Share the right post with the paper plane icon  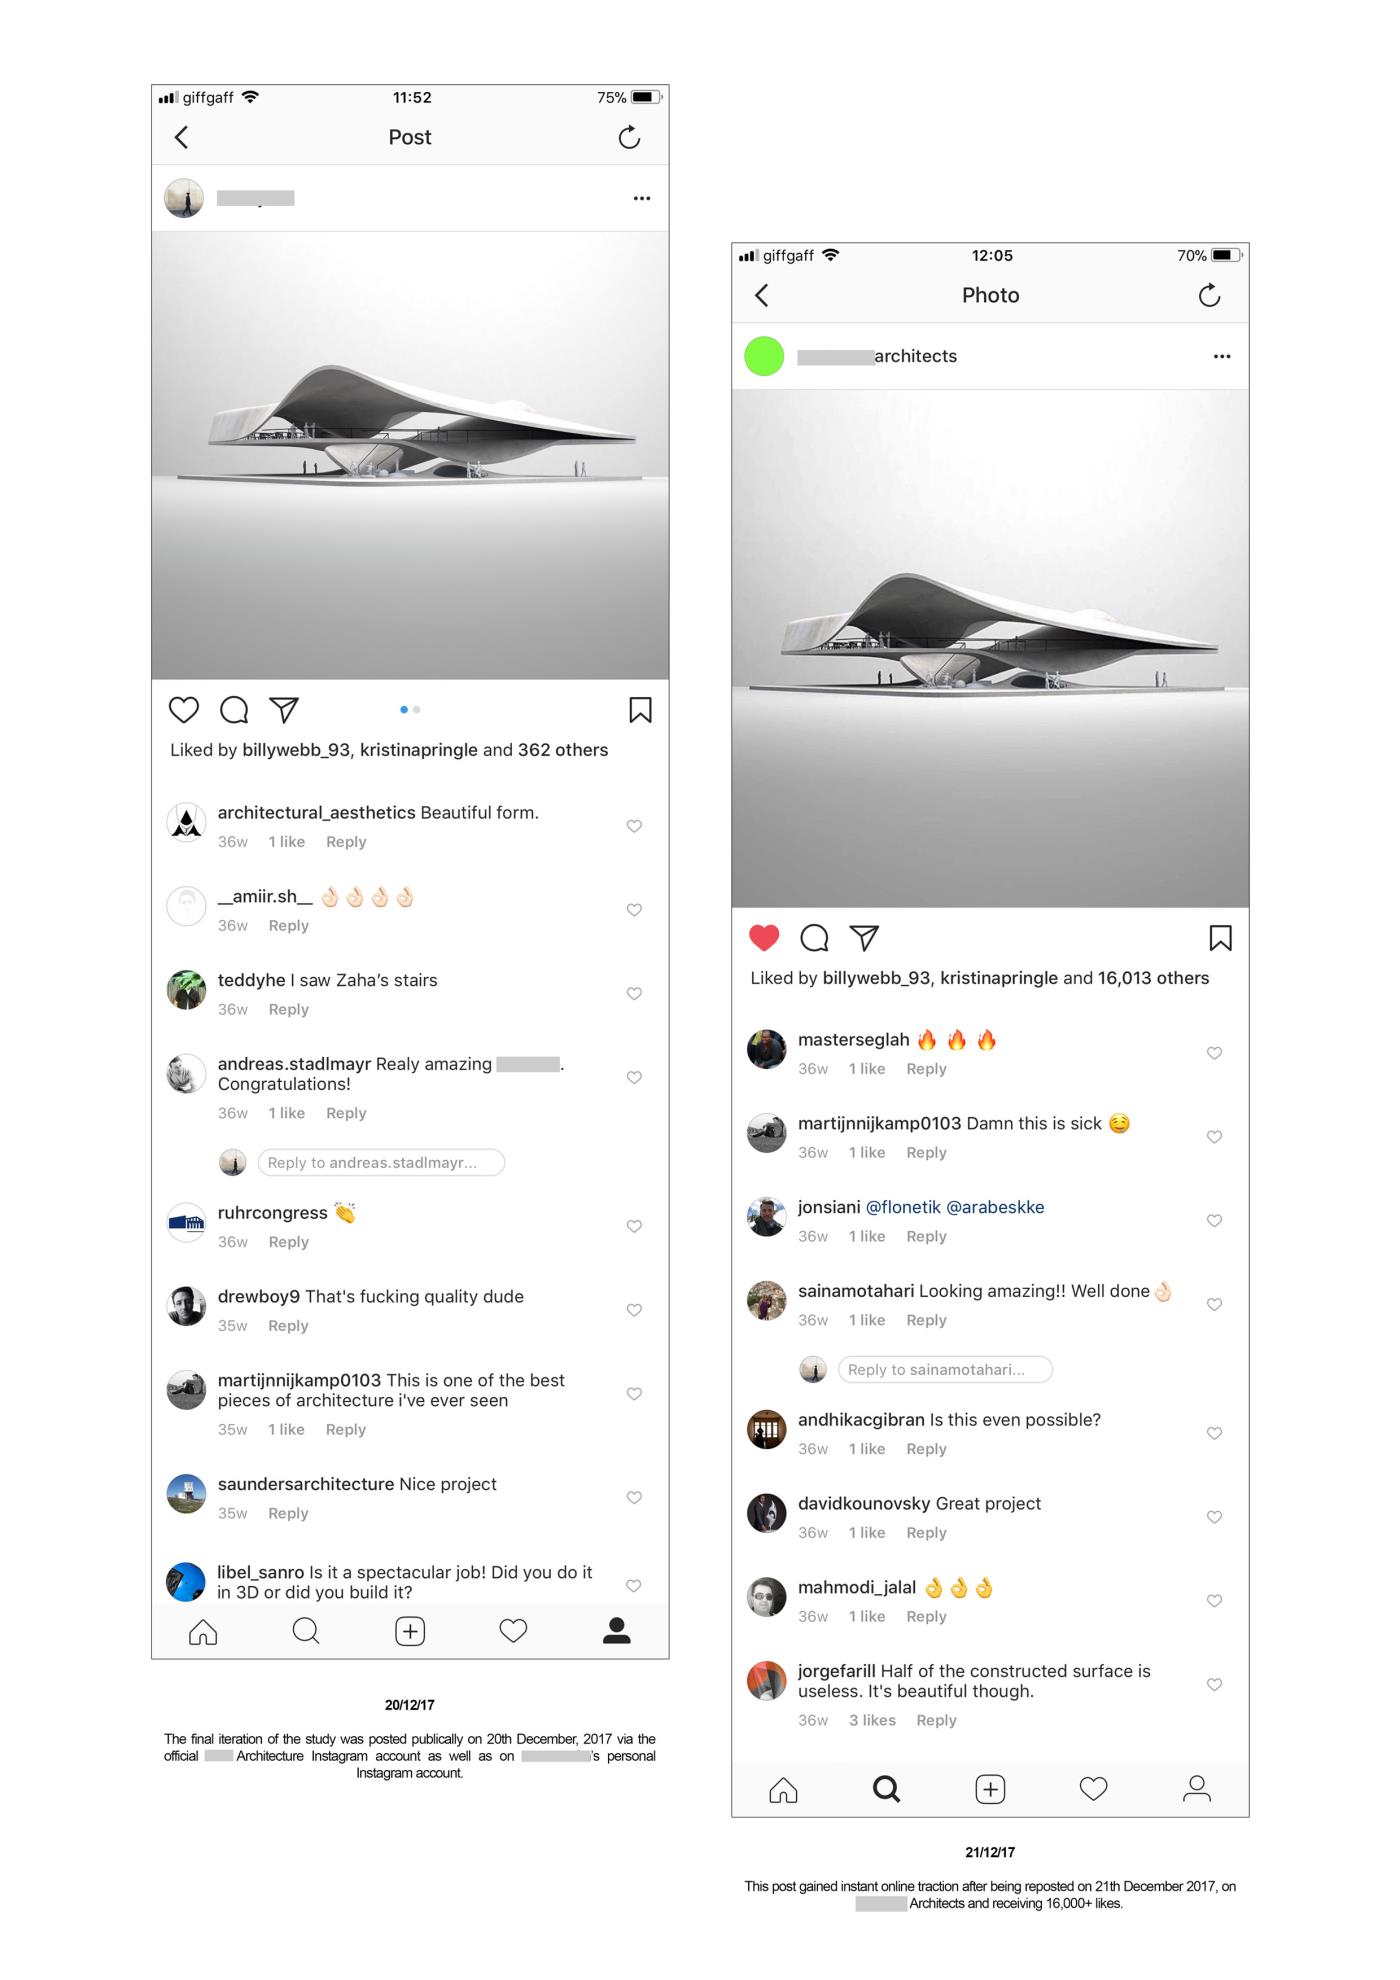(x=864, y=938)
